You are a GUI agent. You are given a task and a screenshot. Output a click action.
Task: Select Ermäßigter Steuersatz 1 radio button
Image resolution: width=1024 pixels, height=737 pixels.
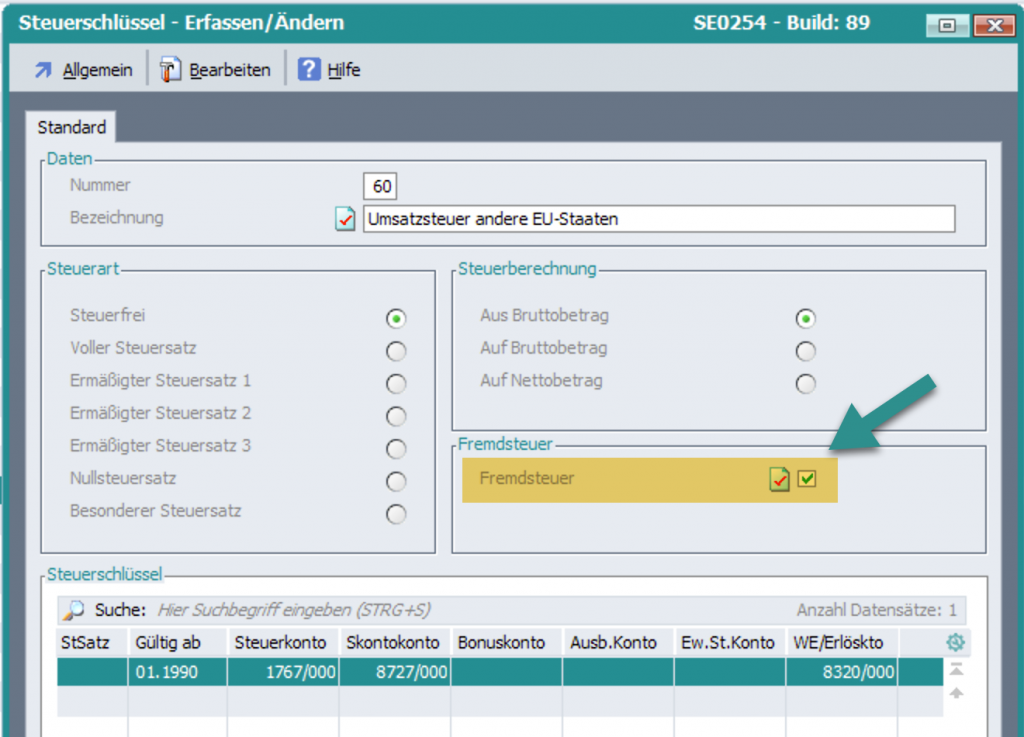[397, 384]
